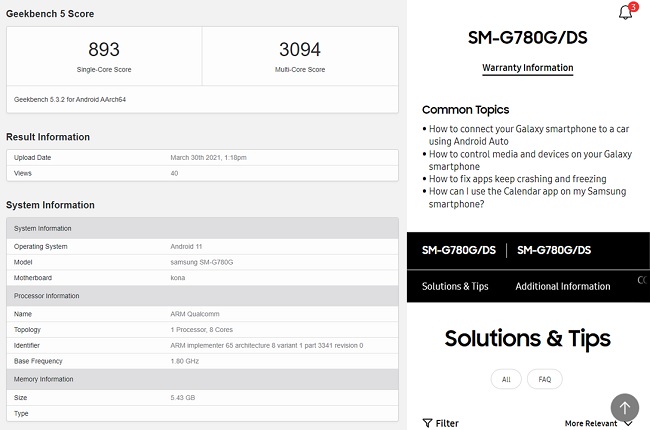The width and height of the screenshot is (650, 430).
Task: Open the Android Auto connection topic
Action: coord(529,135)
